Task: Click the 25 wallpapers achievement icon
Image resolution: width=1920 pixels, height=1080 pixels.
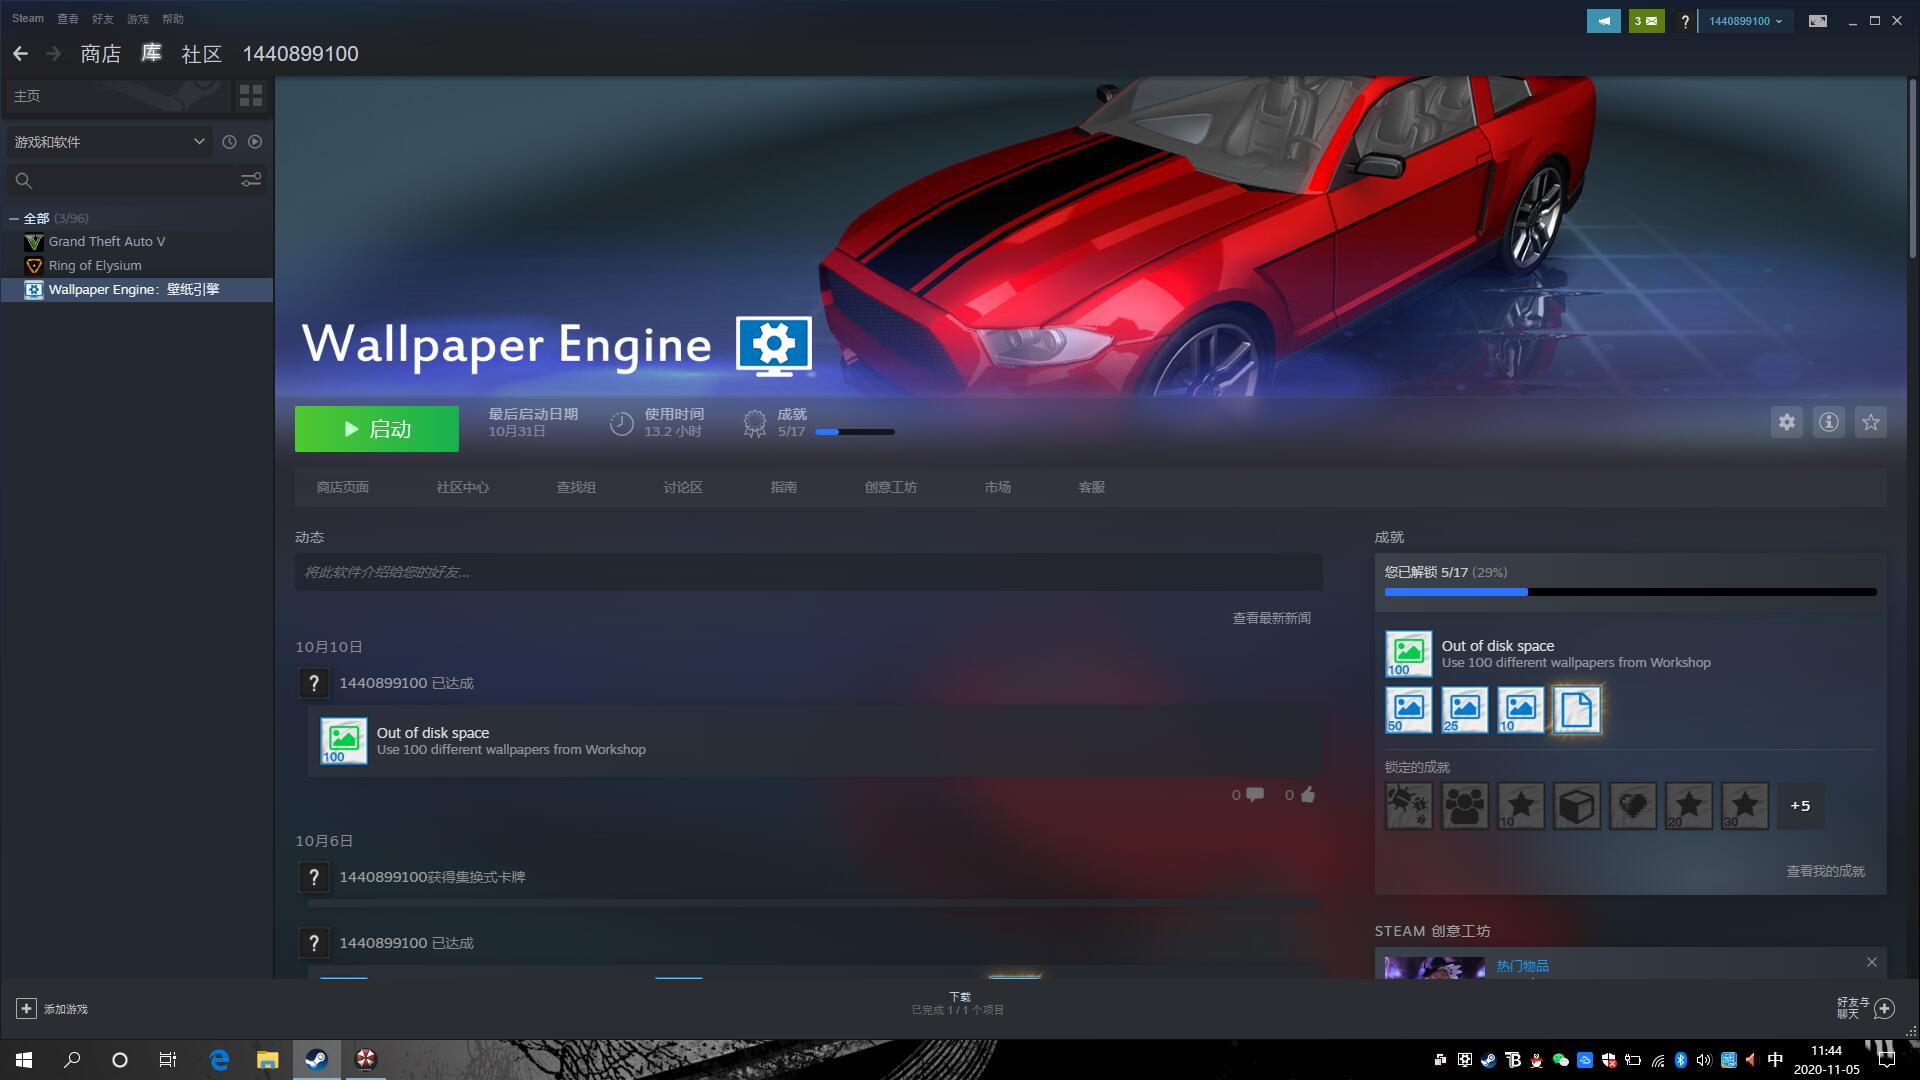Action: (x=1465, y=710)
